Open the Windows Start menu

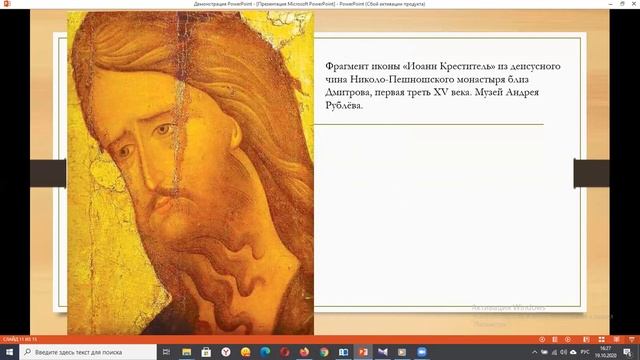(9, 352)
